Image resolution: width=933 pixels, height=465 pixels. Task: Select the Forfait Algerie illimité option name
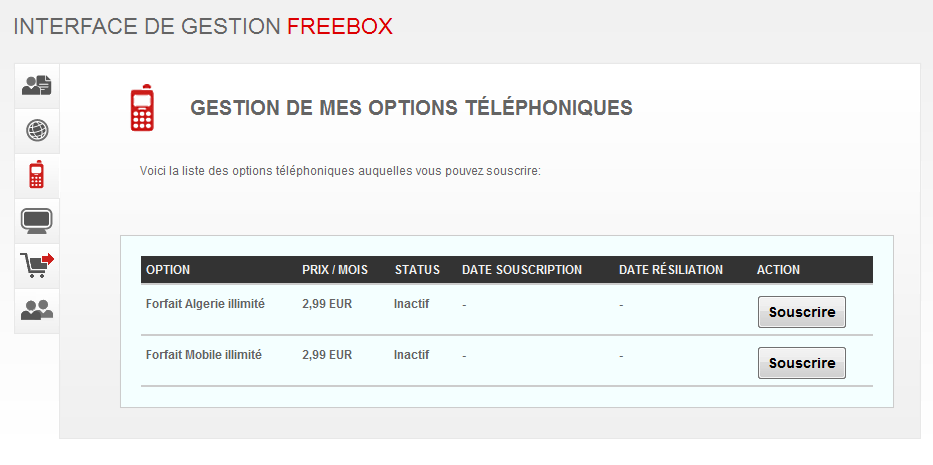pos(205,304)
